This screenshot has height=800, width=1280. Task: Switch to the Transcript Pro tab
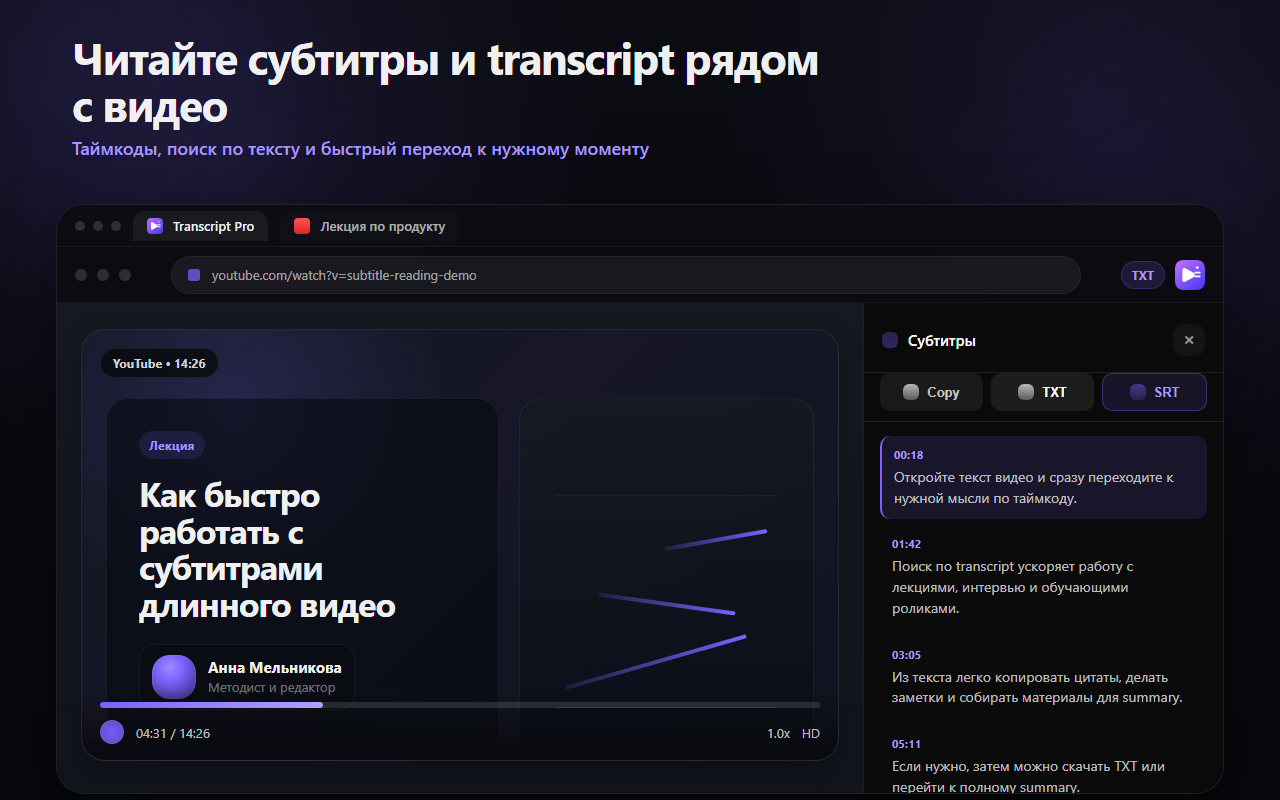tap(200, 226)
